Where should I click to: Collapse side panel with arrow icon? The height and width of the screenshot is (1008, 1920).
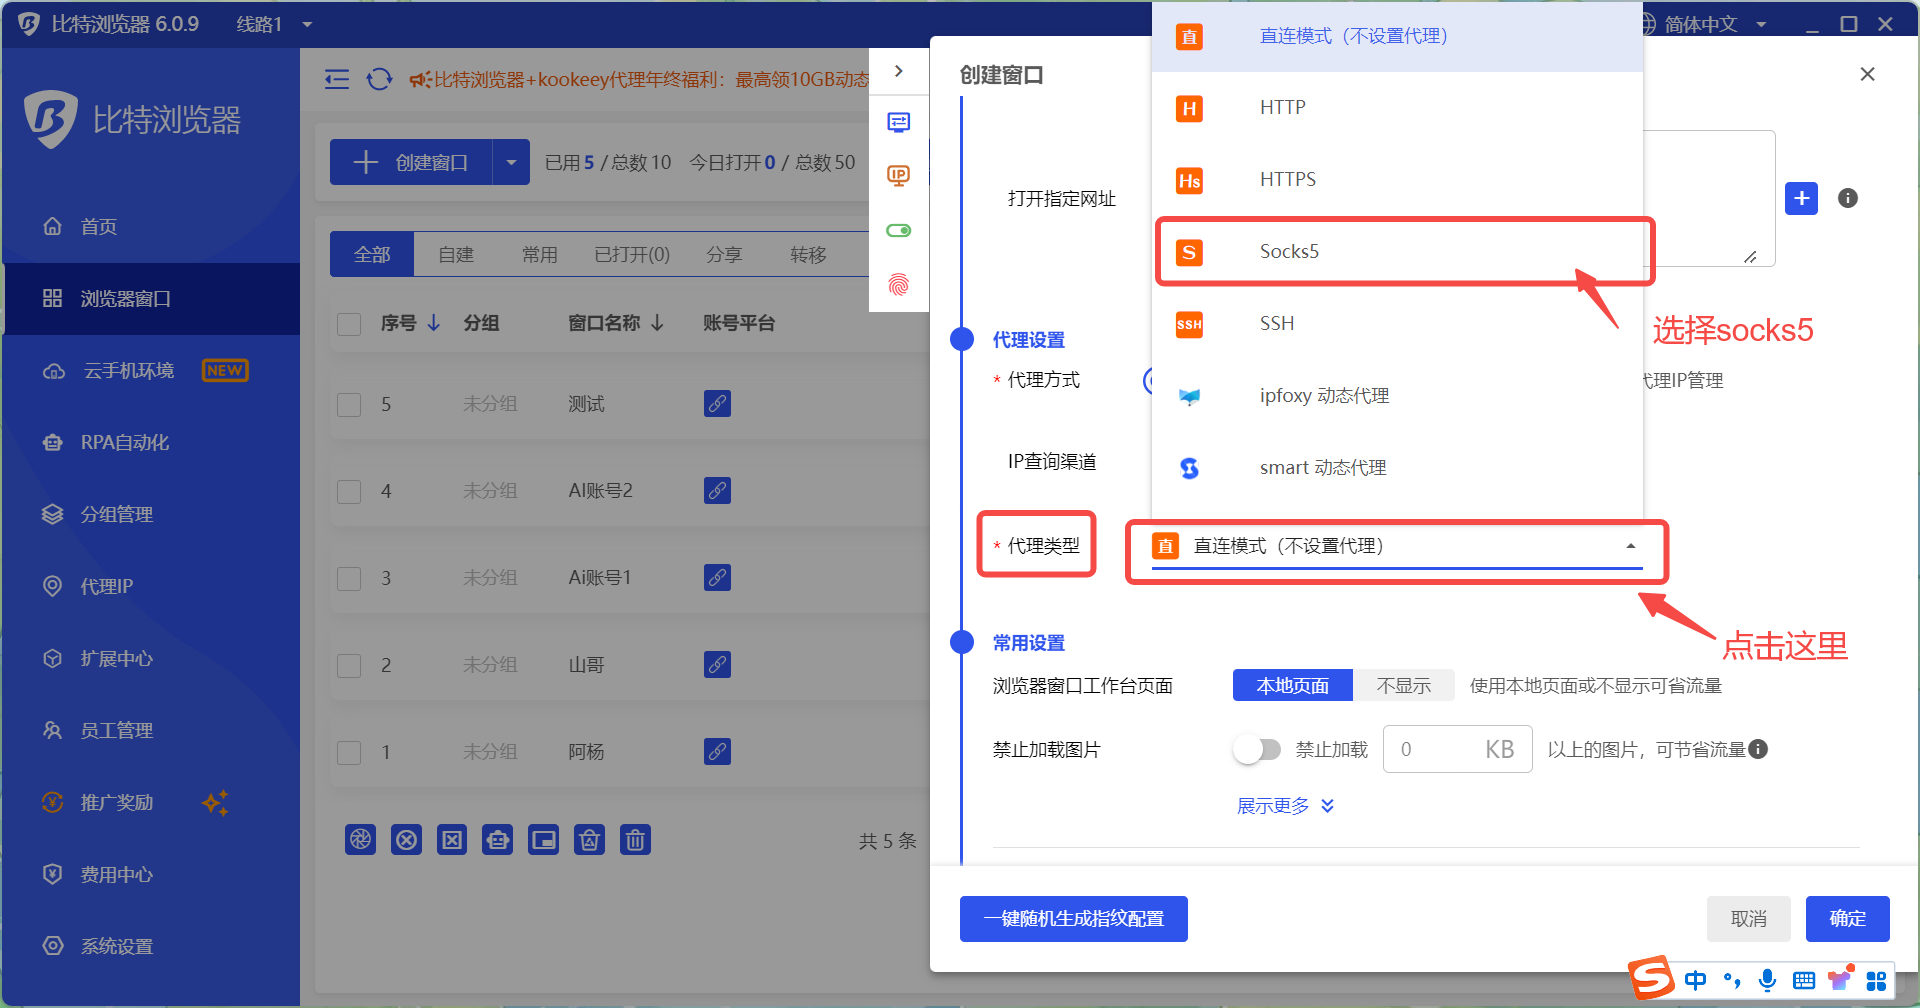[x=899, y=71]
